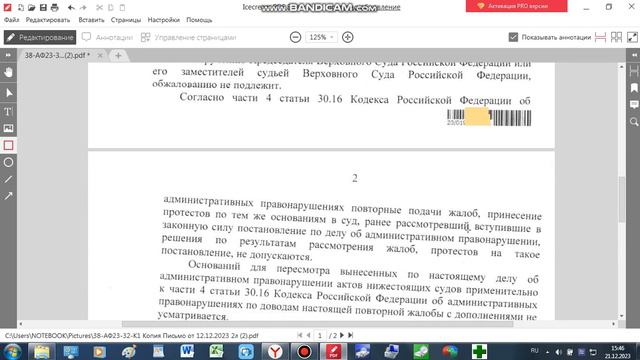This screenshot has height=360, width=640.
Task: Open Bandicam recorder from the taskbar
Action: pyautogui.click(x=304, y=351)
